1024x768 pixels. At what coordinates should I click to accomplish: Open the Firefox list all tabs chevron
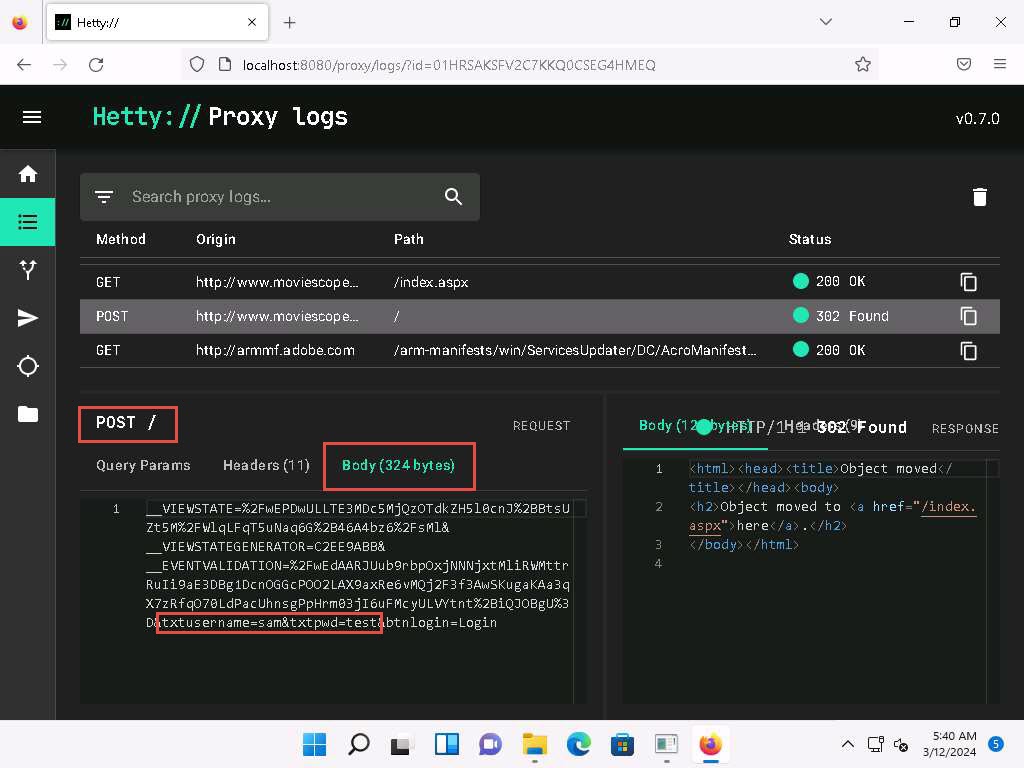825,22
